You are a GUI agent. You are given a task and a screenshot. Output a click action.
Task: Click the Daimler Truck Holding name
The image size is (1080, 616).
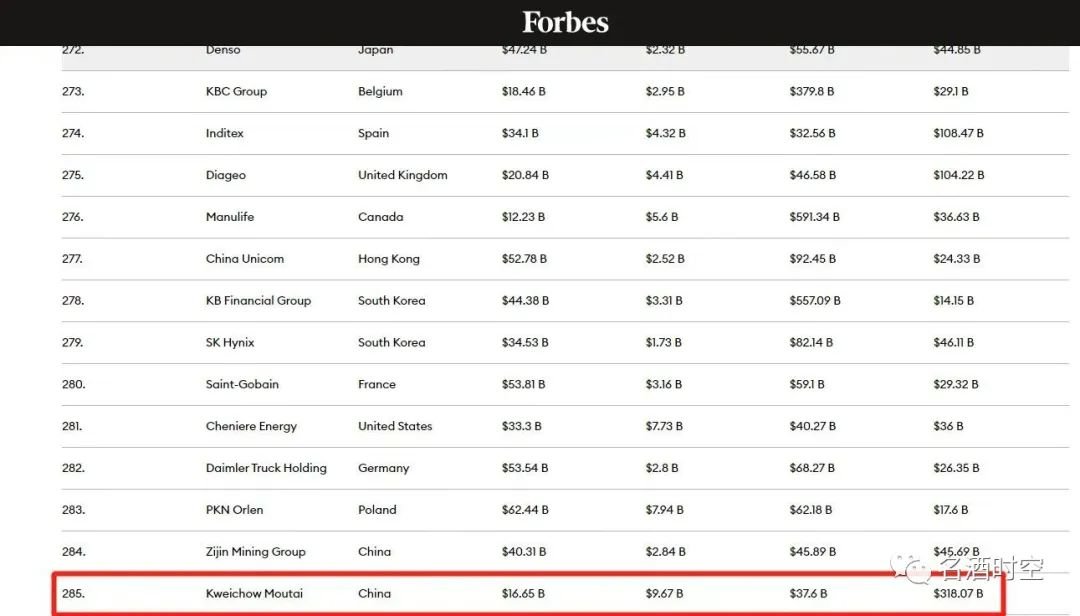coord(266,468)
